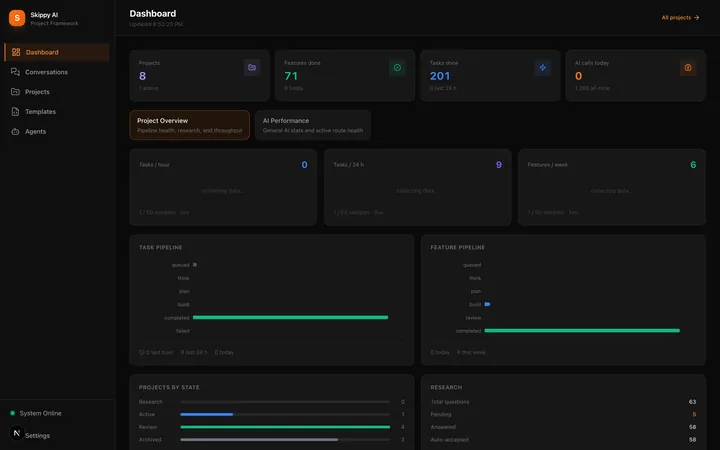Click the Auto-accepted row in Research

563,439
